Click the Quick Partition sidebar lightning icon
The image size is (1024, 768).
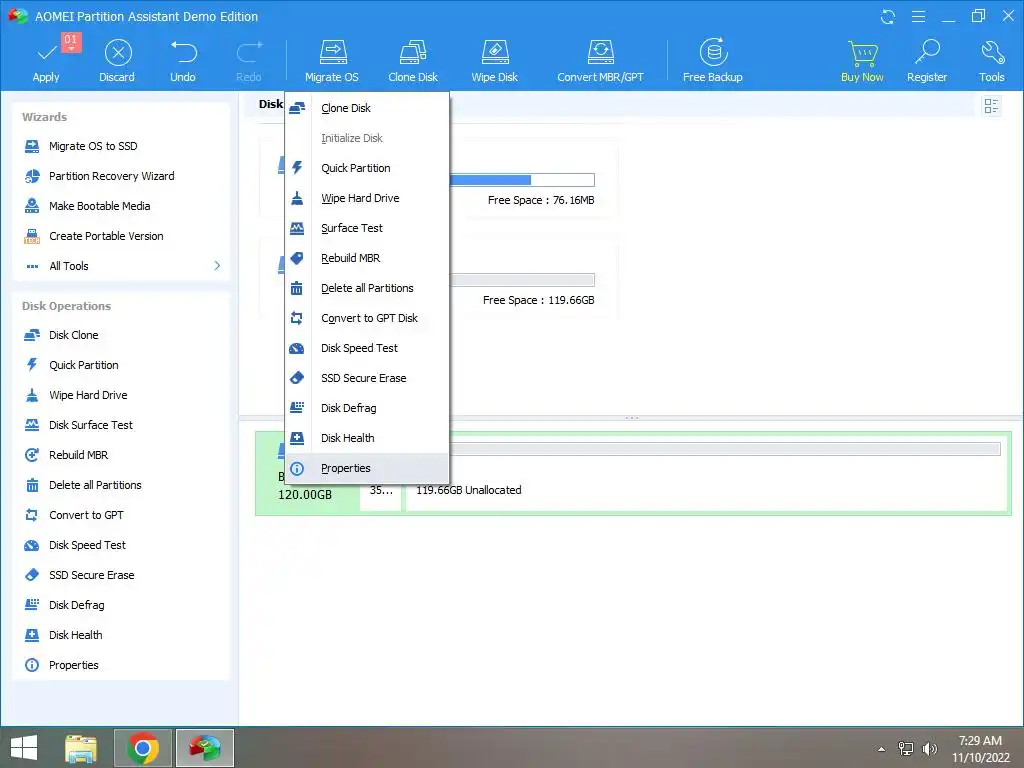pyautogui.click(x=32, y=365)
